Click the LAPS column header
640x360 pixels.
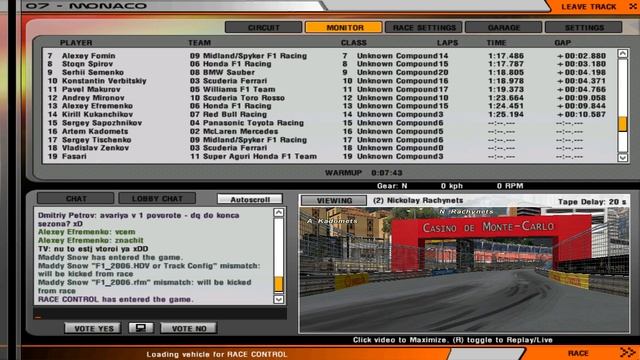click(447, 42)
